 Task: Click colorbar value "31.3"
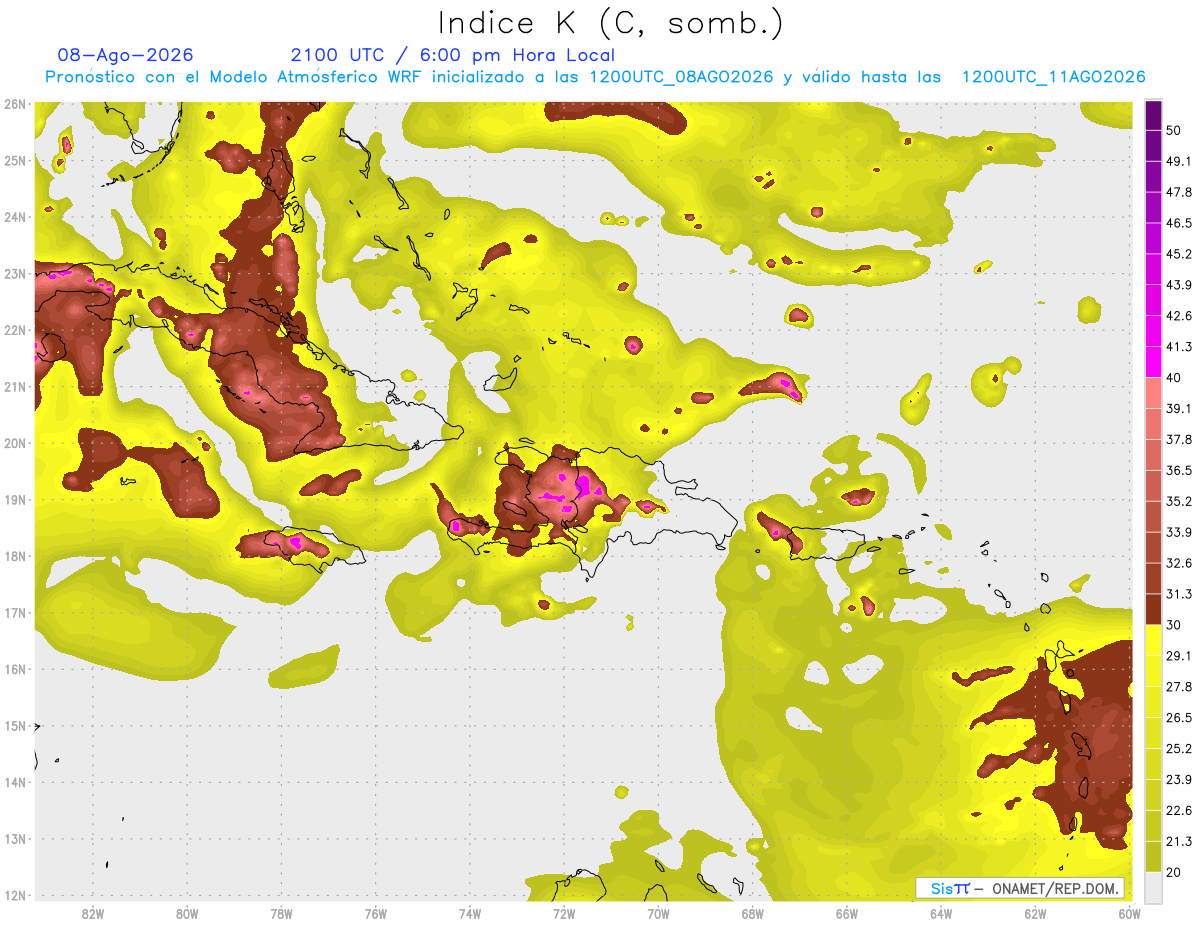click(x=1179, y=594)
